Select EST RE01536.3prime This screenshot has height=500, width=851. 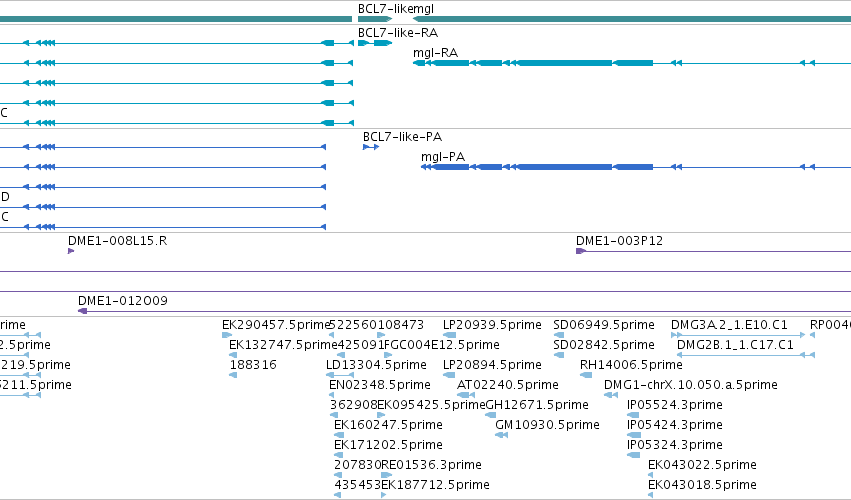pos(431,465)
